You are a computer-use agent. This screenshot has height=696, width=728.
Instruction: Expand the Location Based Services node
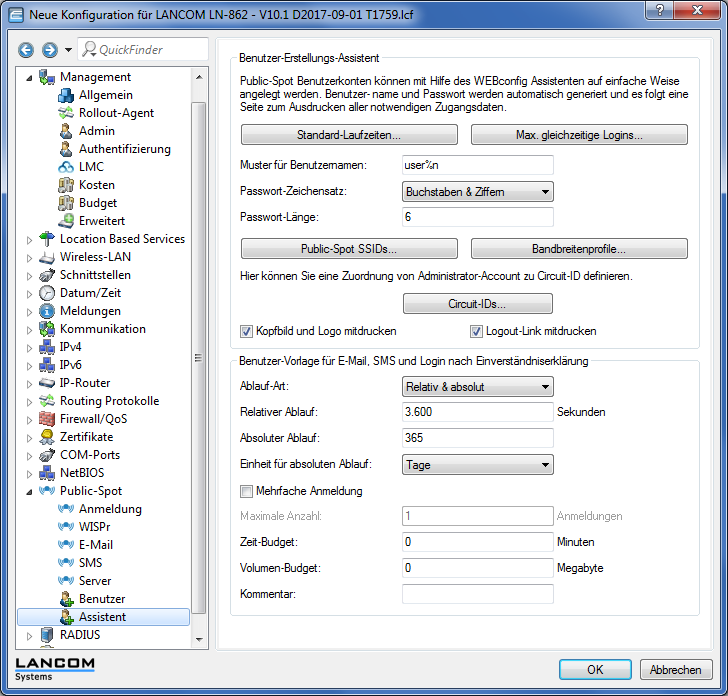click(29, 239)
